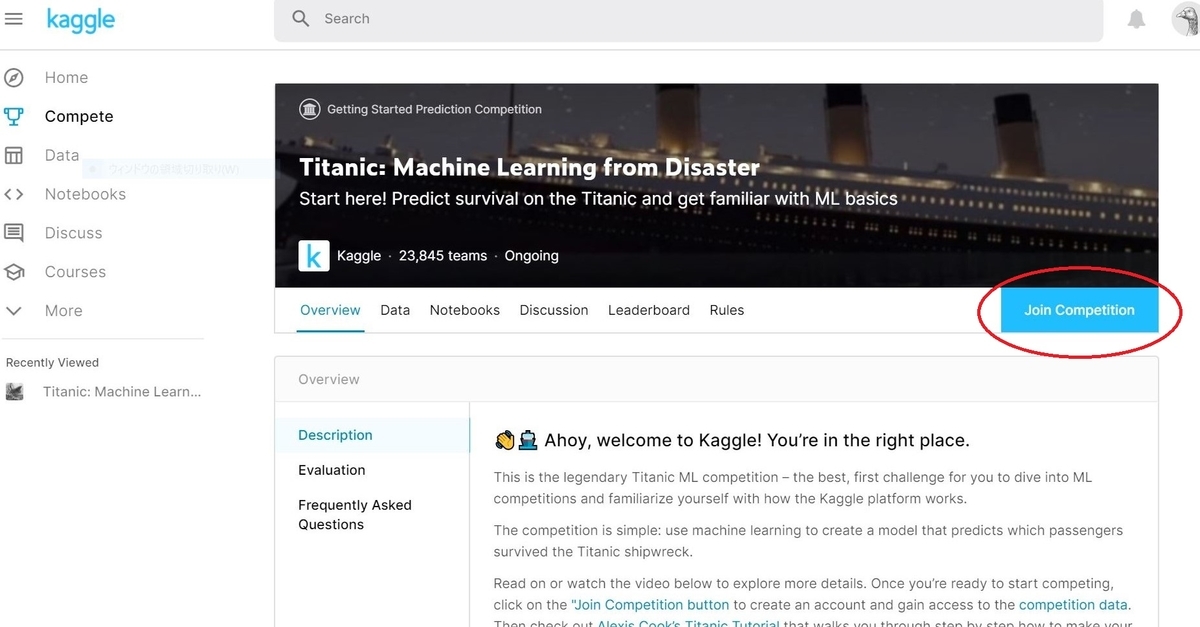Screen dimensions: 1200x627
Task: Open Discuss in sidebar
Action: pyautogui.click(x=73, y=233)
